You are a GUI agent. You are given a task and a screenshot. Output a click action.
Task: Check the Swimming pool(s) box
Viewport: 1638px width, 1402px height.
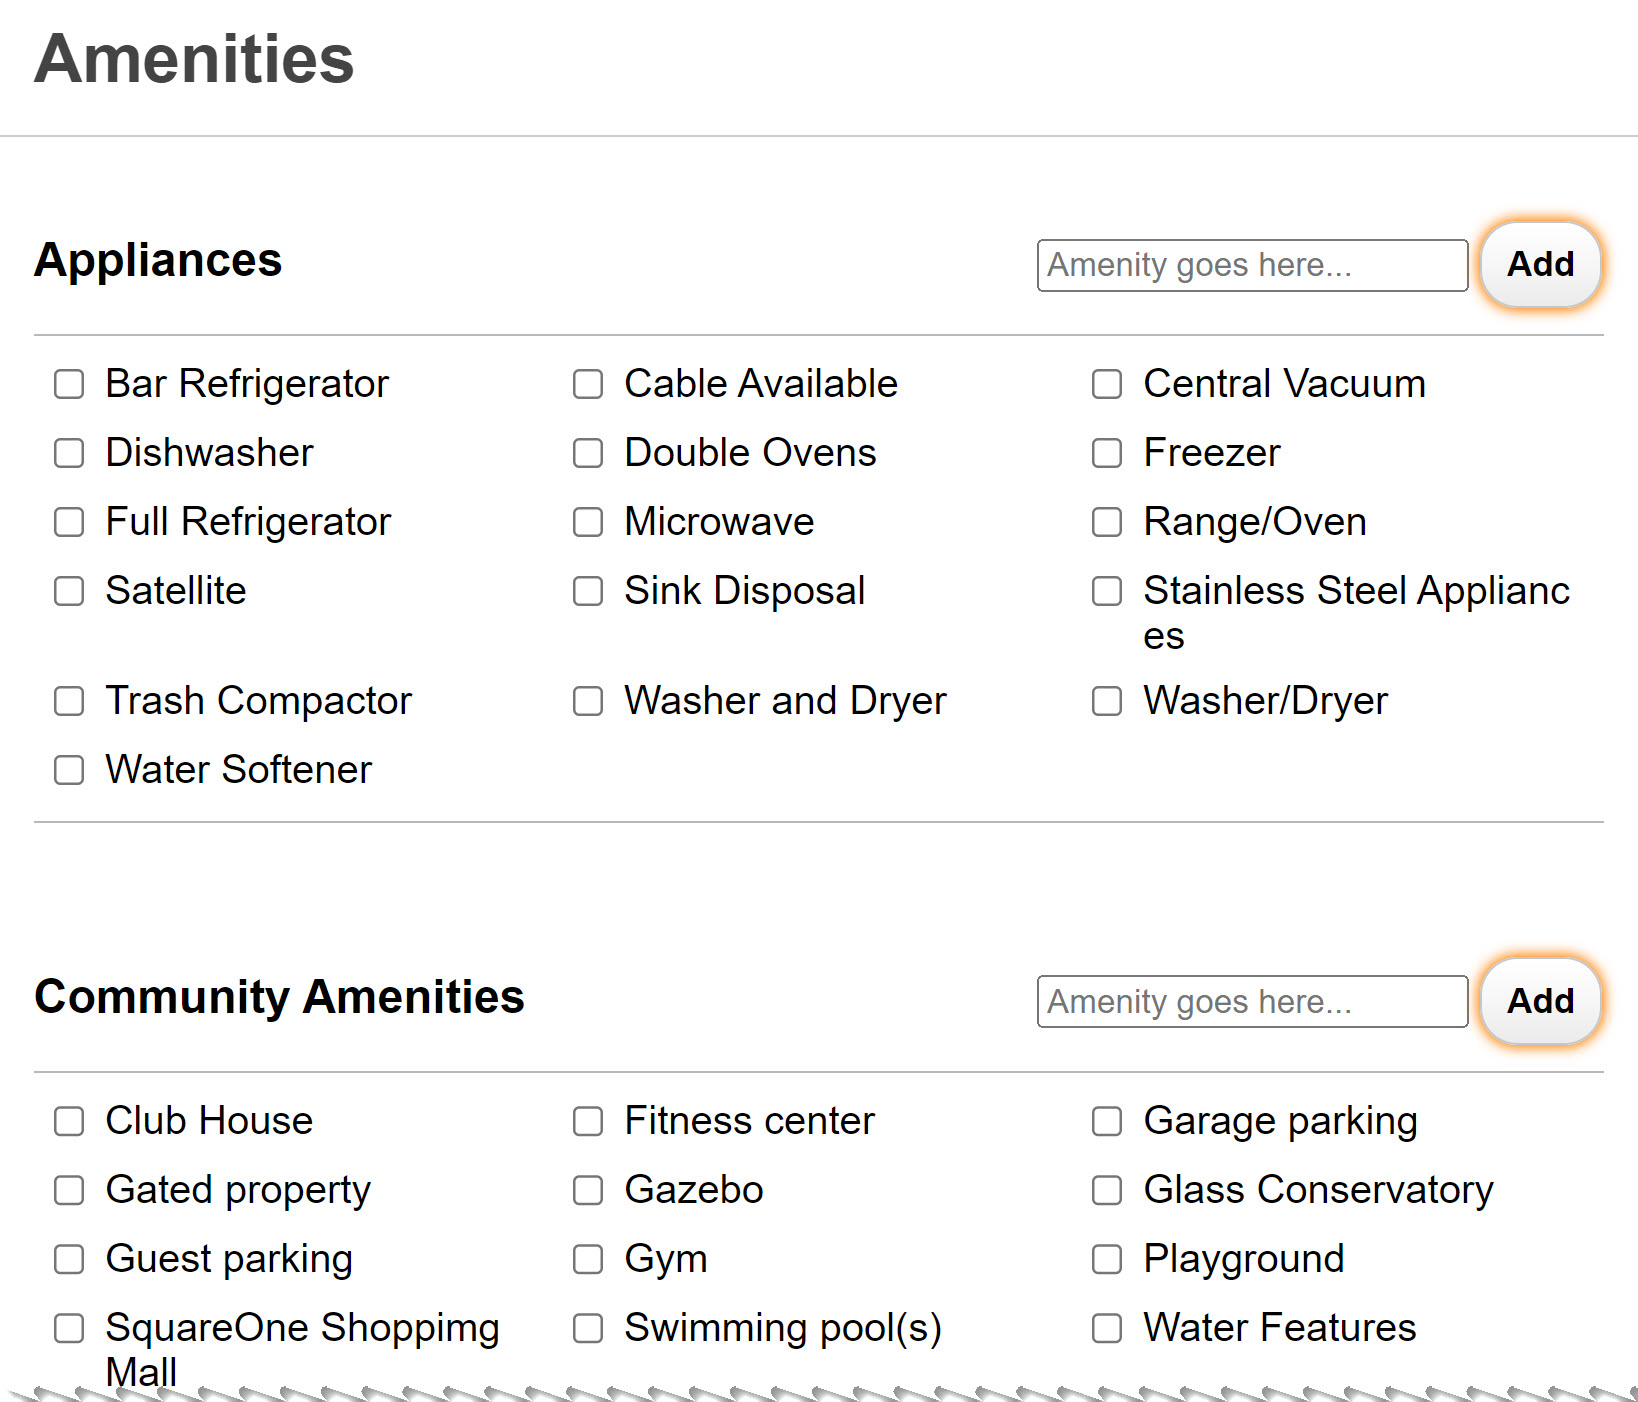click(588, 1328)
